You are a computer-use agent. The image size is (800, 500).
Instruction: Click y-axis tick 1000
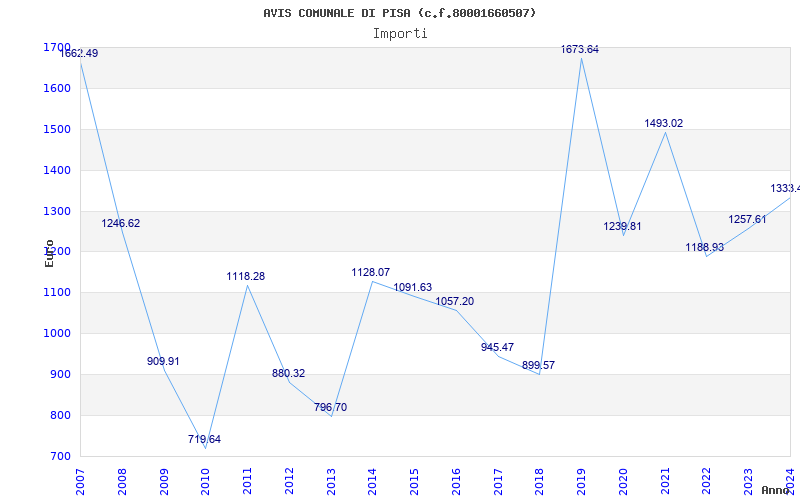(57, 333)
